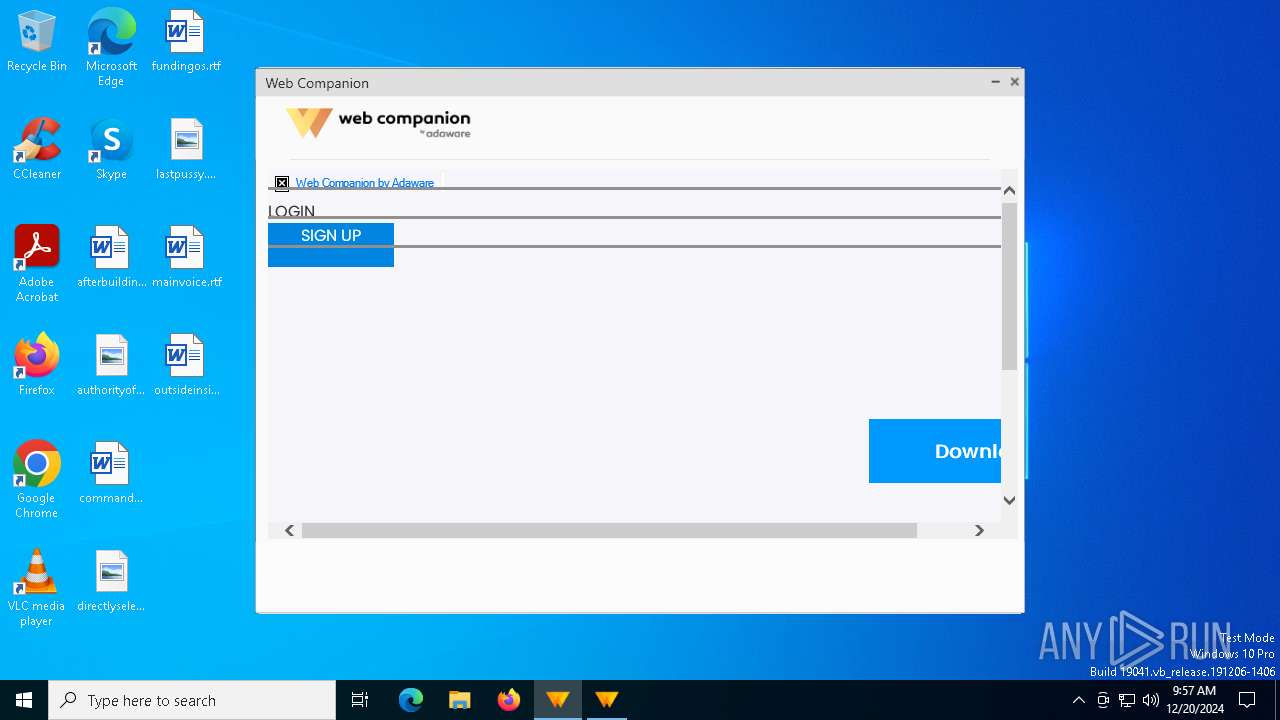Viewport: 1280px width, 720px height.
Task: Click the horizontal scrollbar right arrow
Action: [x=979, y=530]
